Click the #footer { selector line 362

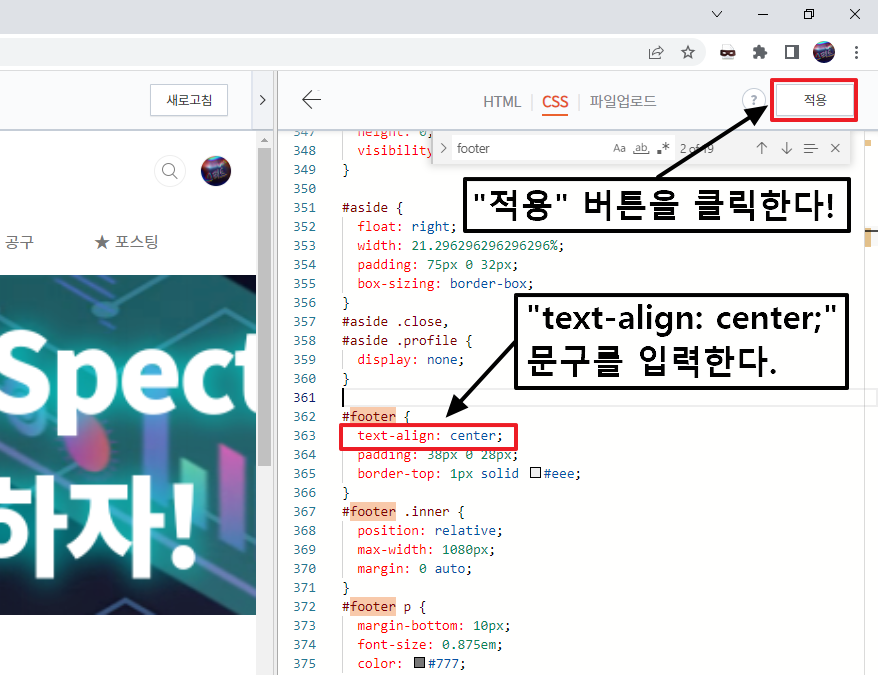(376, 417)
